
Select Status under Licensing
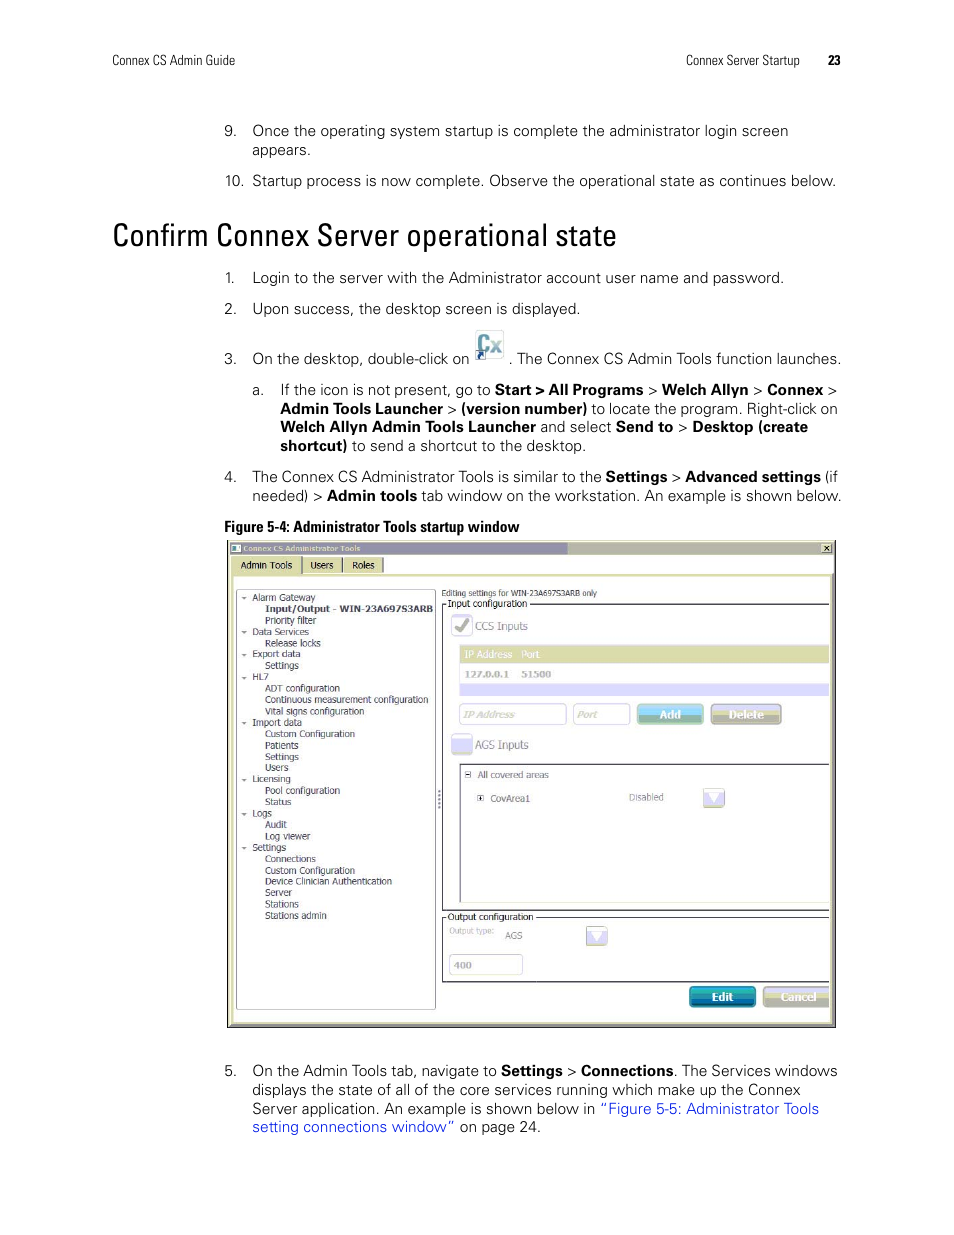coord(278,802)
